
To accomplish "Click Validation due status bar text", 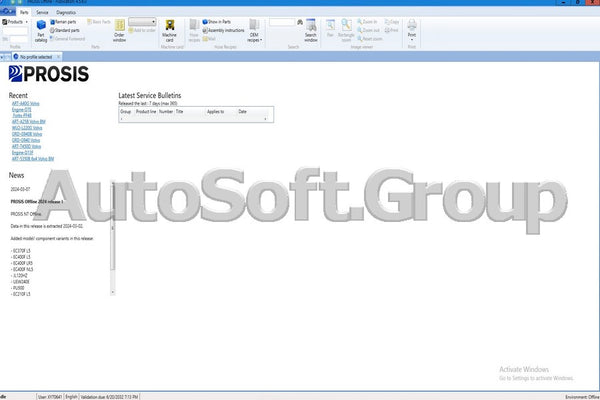I will pyautogui.click(x=109, y=397).
